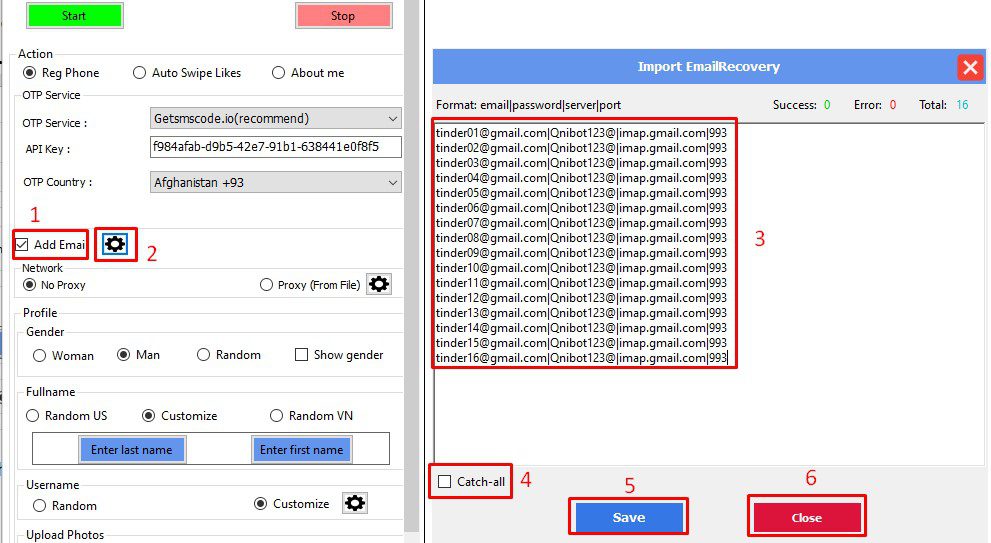Viewport: 991px width, 543px height.
Task: Close Import EmailRecovery with red X
Action: 970,66
